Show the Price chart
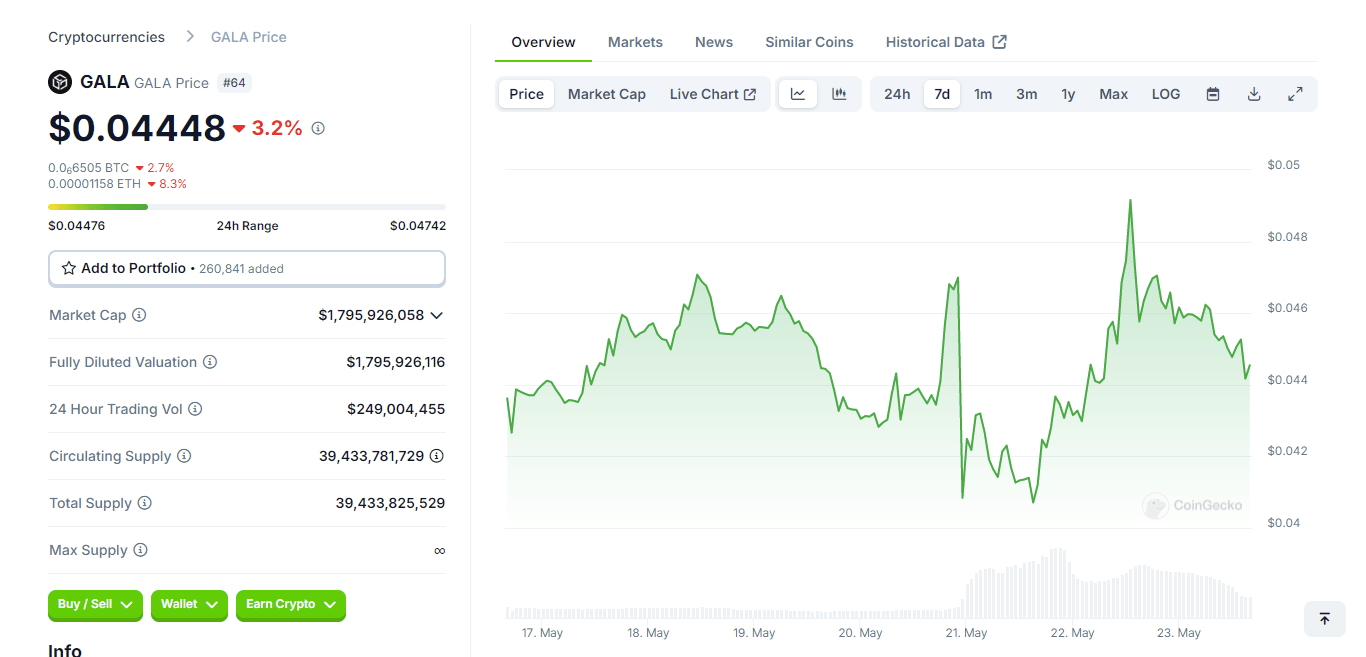This screenshot has height=657, width=1366. pyautogui.click(x=527, y=94)
